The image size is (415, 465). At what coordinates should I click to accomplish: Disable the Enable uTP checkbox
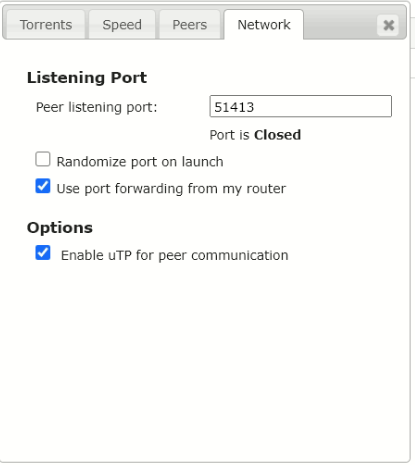point(43,253)
